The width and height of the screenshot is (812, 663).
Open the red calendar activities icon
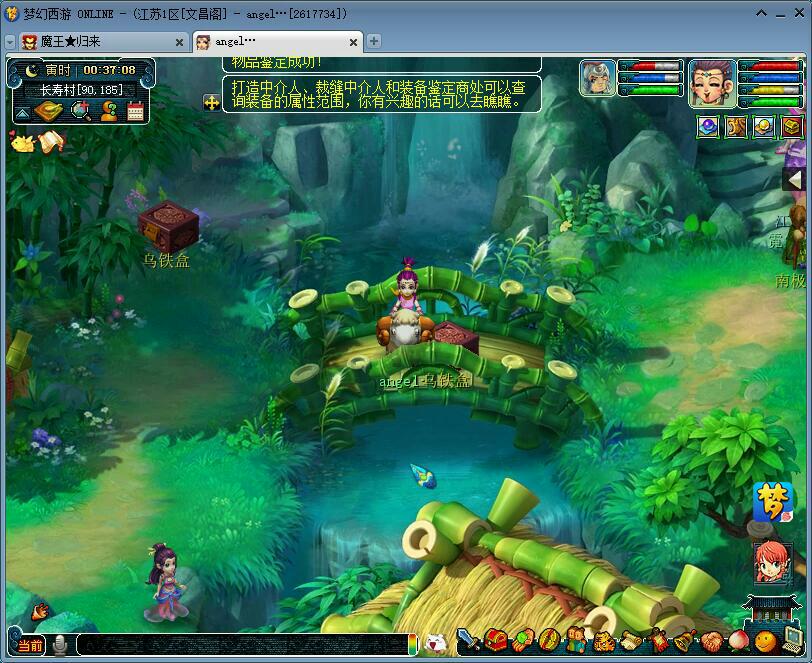click(135, 110)
